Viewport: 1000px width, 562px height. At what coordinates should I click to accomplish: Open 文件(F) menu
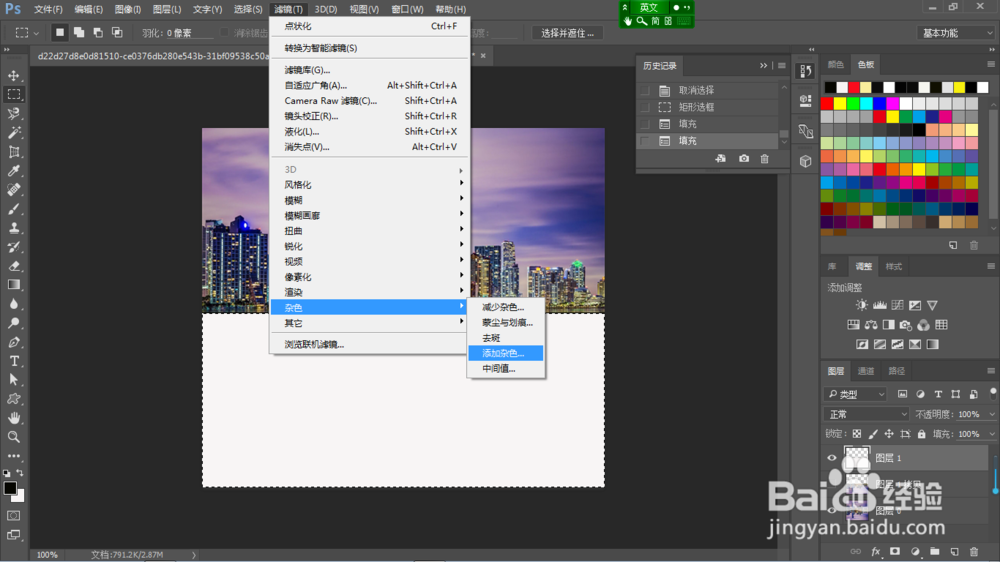tap(48, 9)
